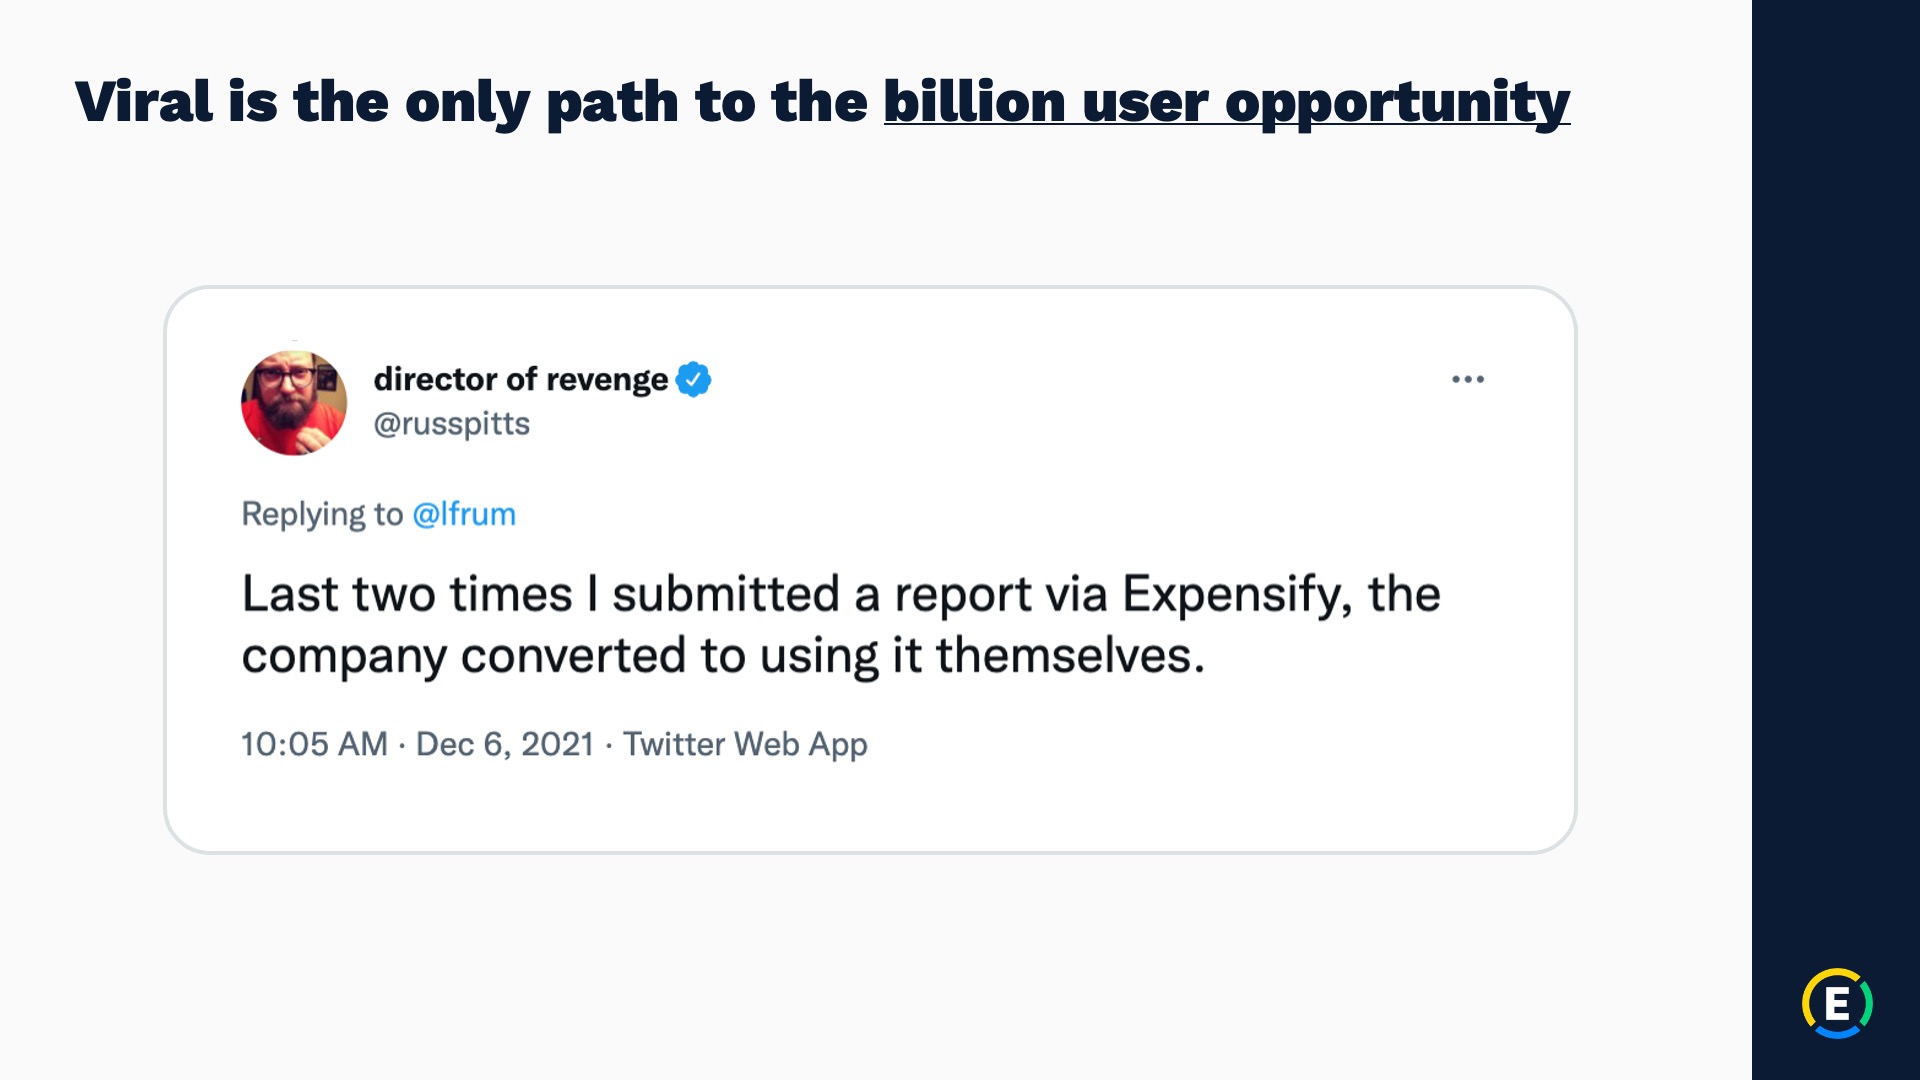This screenshot has height=1080, width=1920.
Task: Click the 10:05 AM tweet timestamp
Action: [x=314, y=744]
